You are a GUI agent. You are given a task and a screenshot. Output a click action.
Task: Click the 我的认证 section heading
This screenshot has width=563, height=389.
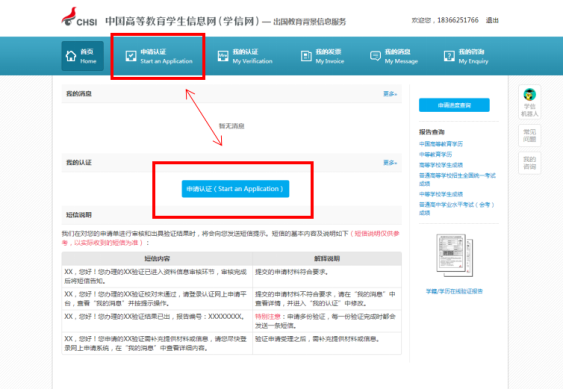pos(79,163)
